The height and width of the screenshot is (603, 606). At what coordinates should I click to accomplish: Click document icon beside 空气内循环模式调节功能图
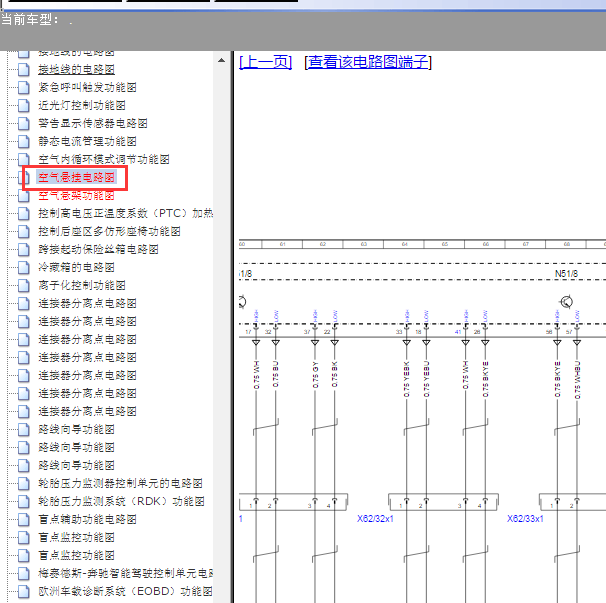(x=24, y=159)
